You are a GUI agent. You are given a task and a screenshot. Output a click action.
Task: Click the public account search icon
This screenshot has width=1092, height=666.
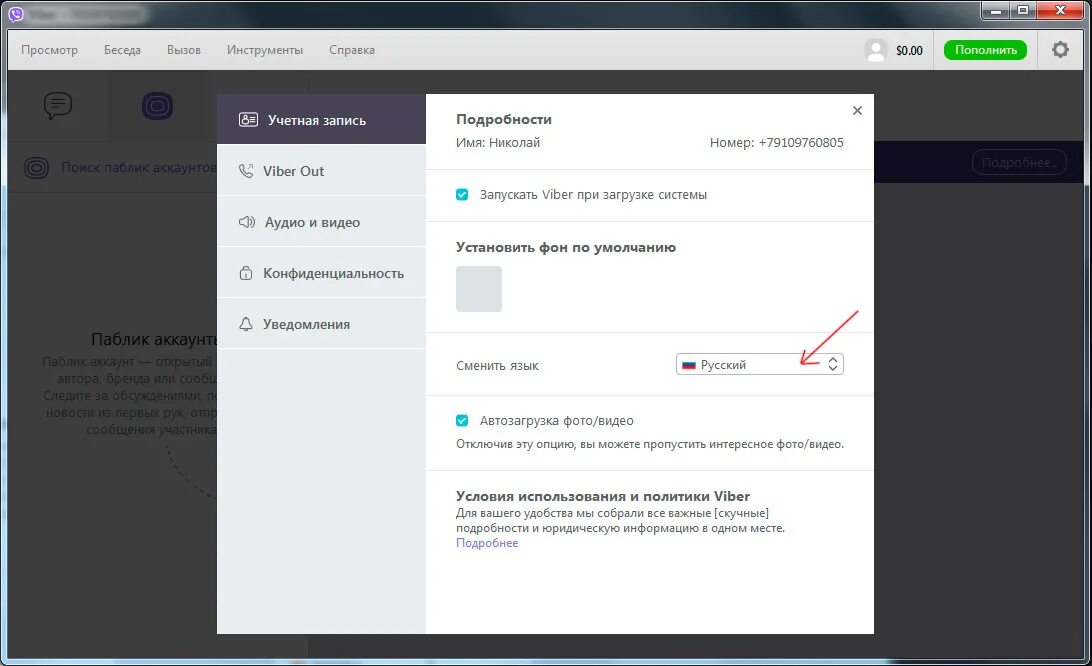pyautogui.click(x=36, y=168)
